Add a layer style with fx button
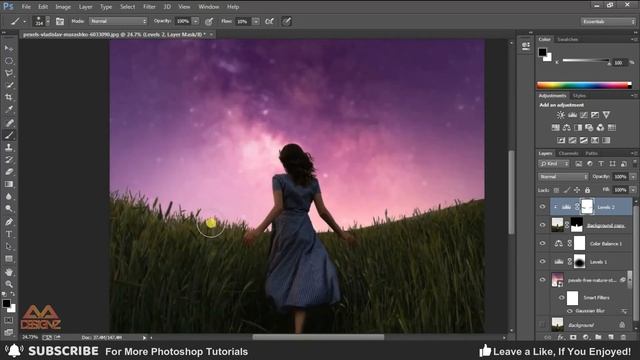The width and height of the screenshot is (640, 360). (561, 337)
